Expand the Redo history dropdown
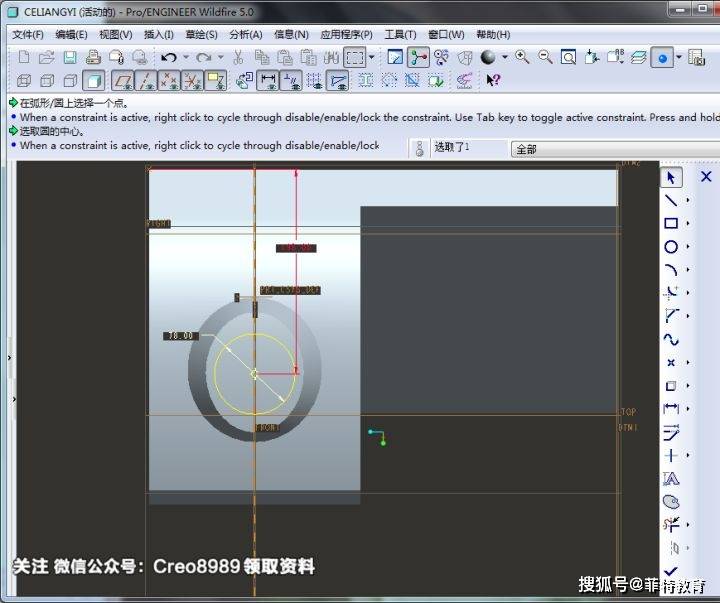 [220, 57]
